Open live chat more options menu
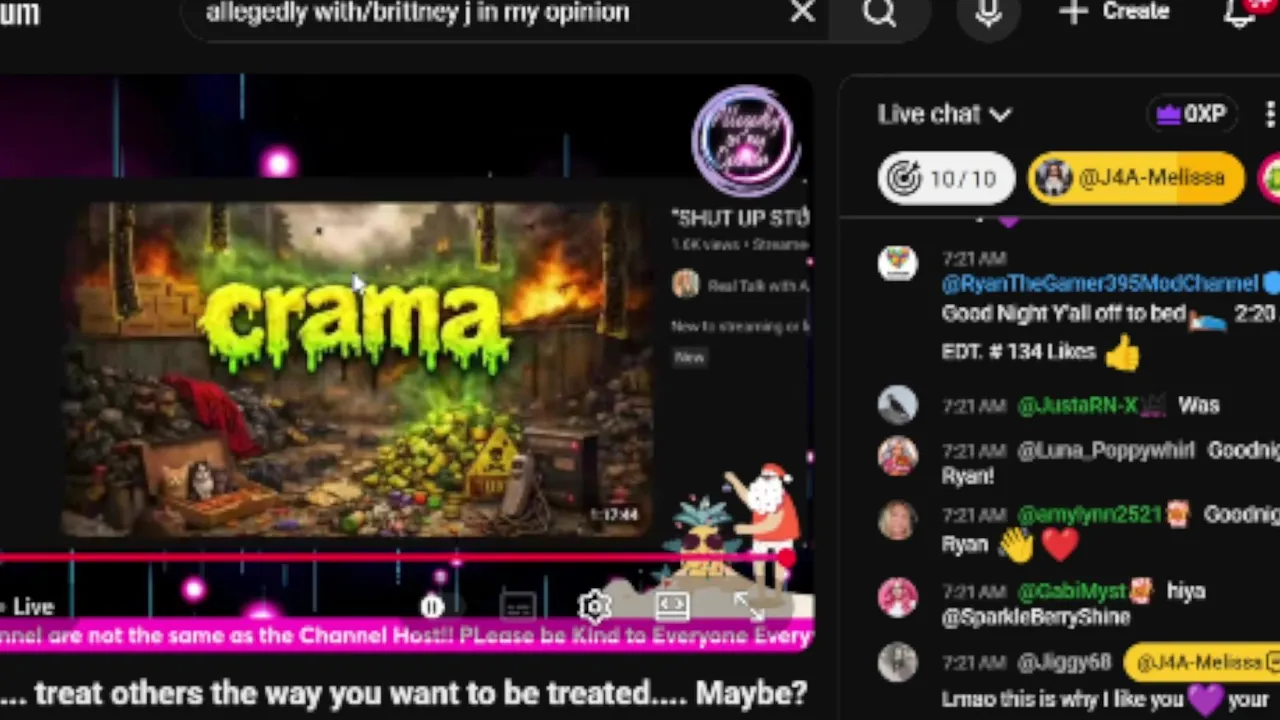The height and width of the screenshot is (720, 1280). (1269, 115)
